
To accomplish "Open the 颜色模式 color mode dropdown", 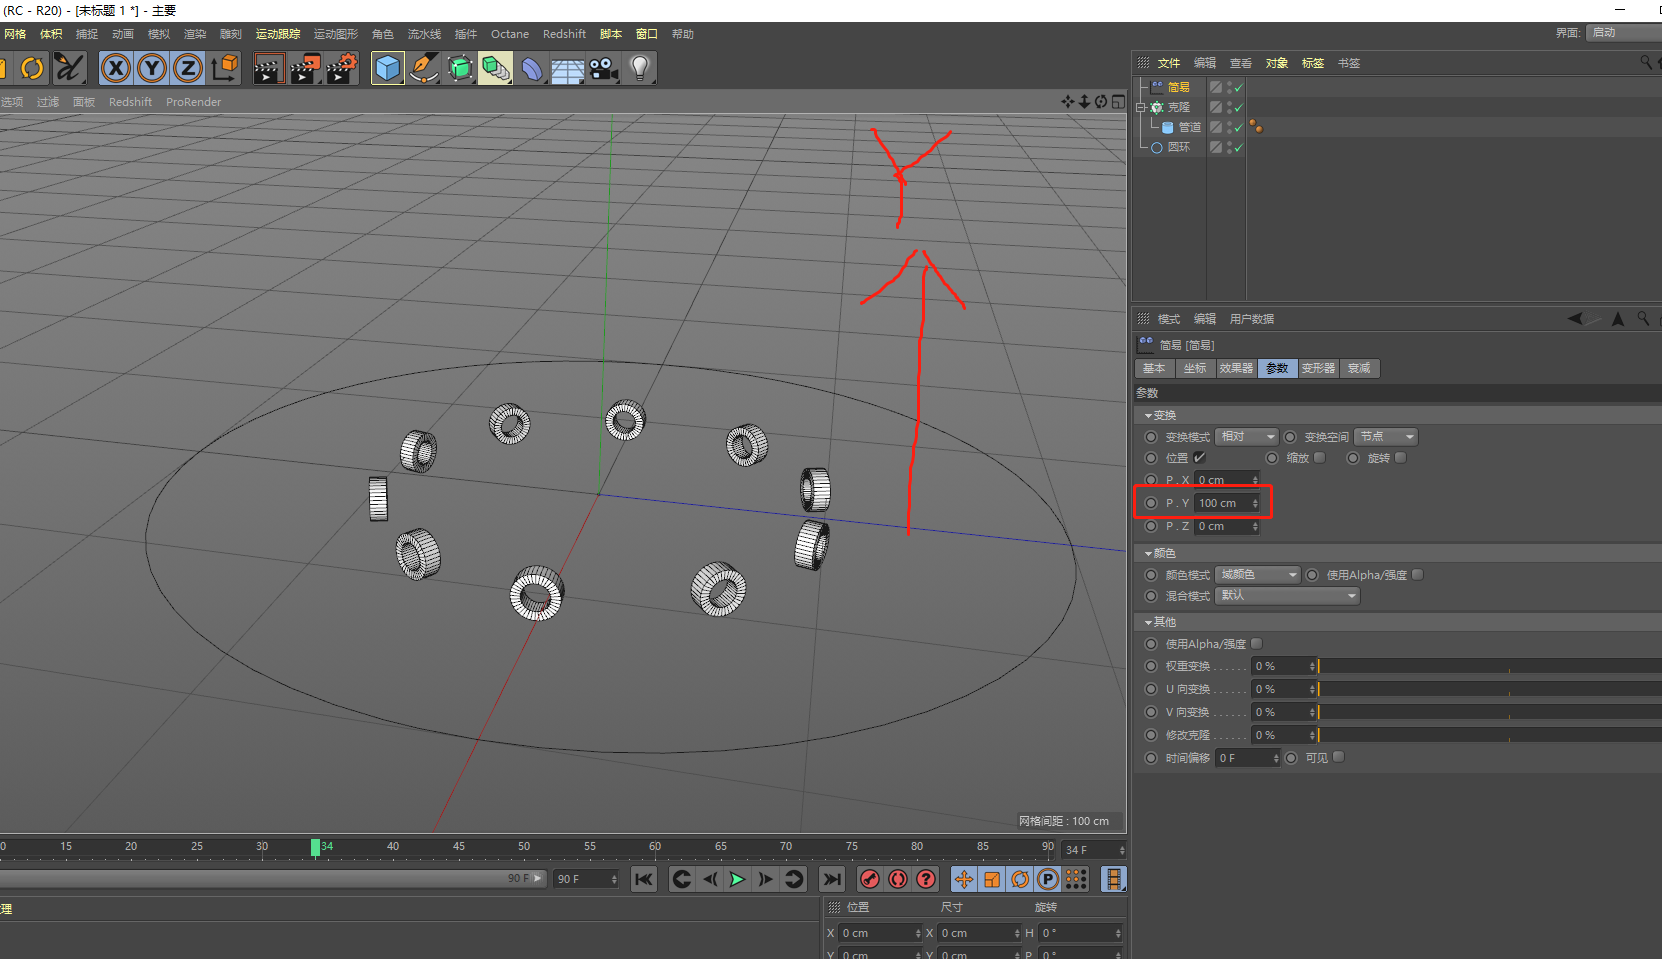I will [x=1258, y=575].
